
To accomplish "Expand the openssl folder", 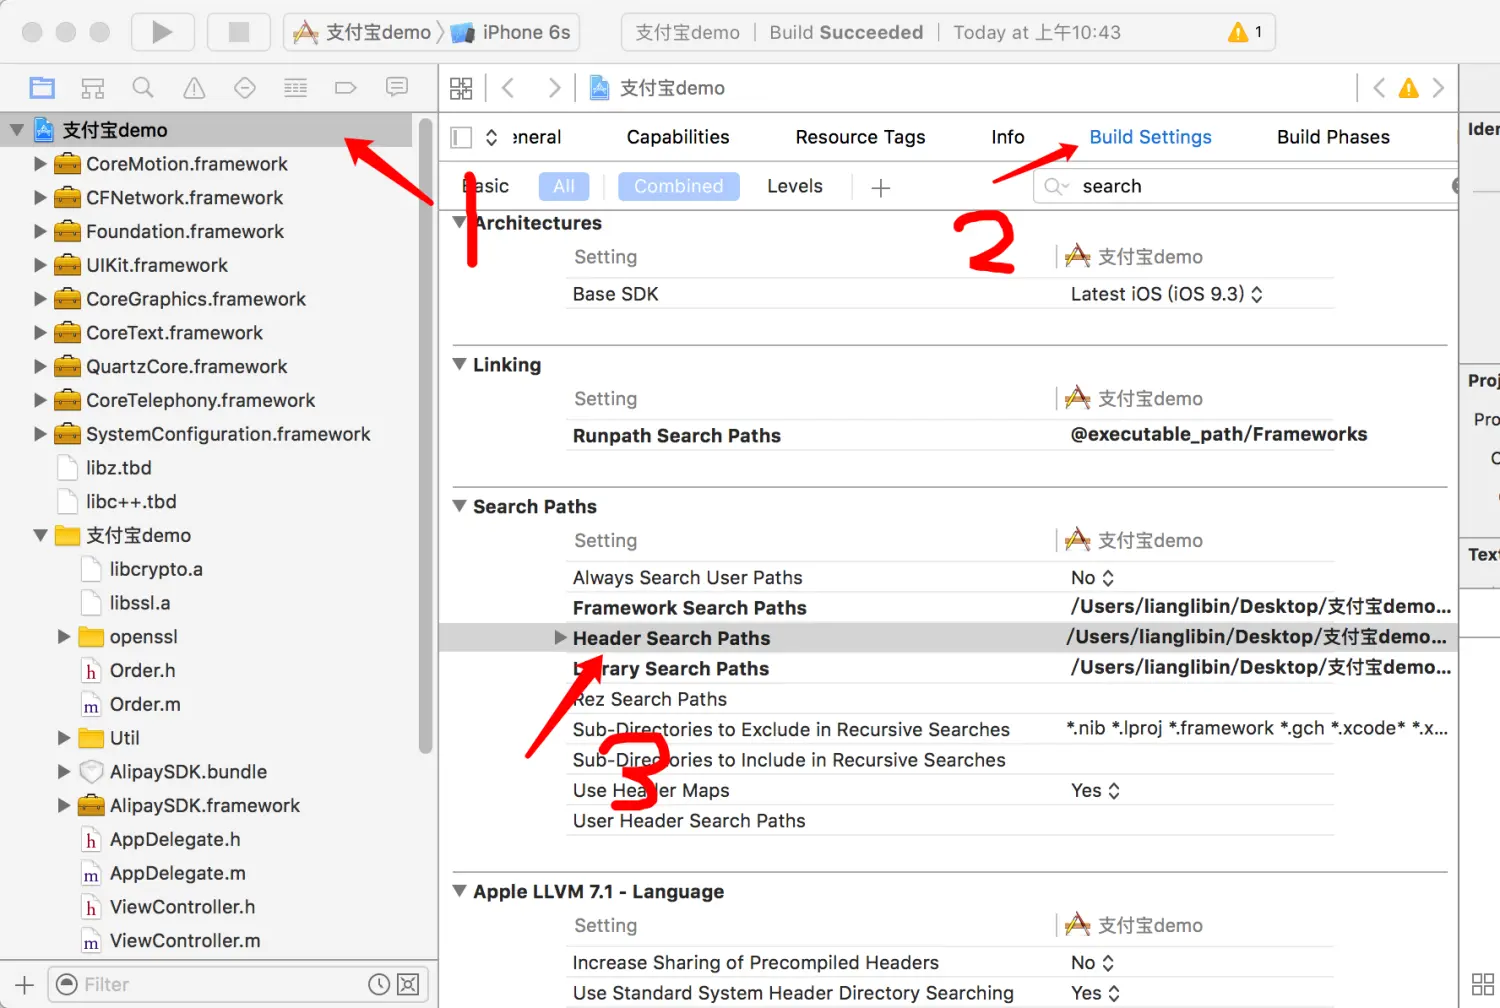I will (x=64, y=637).
